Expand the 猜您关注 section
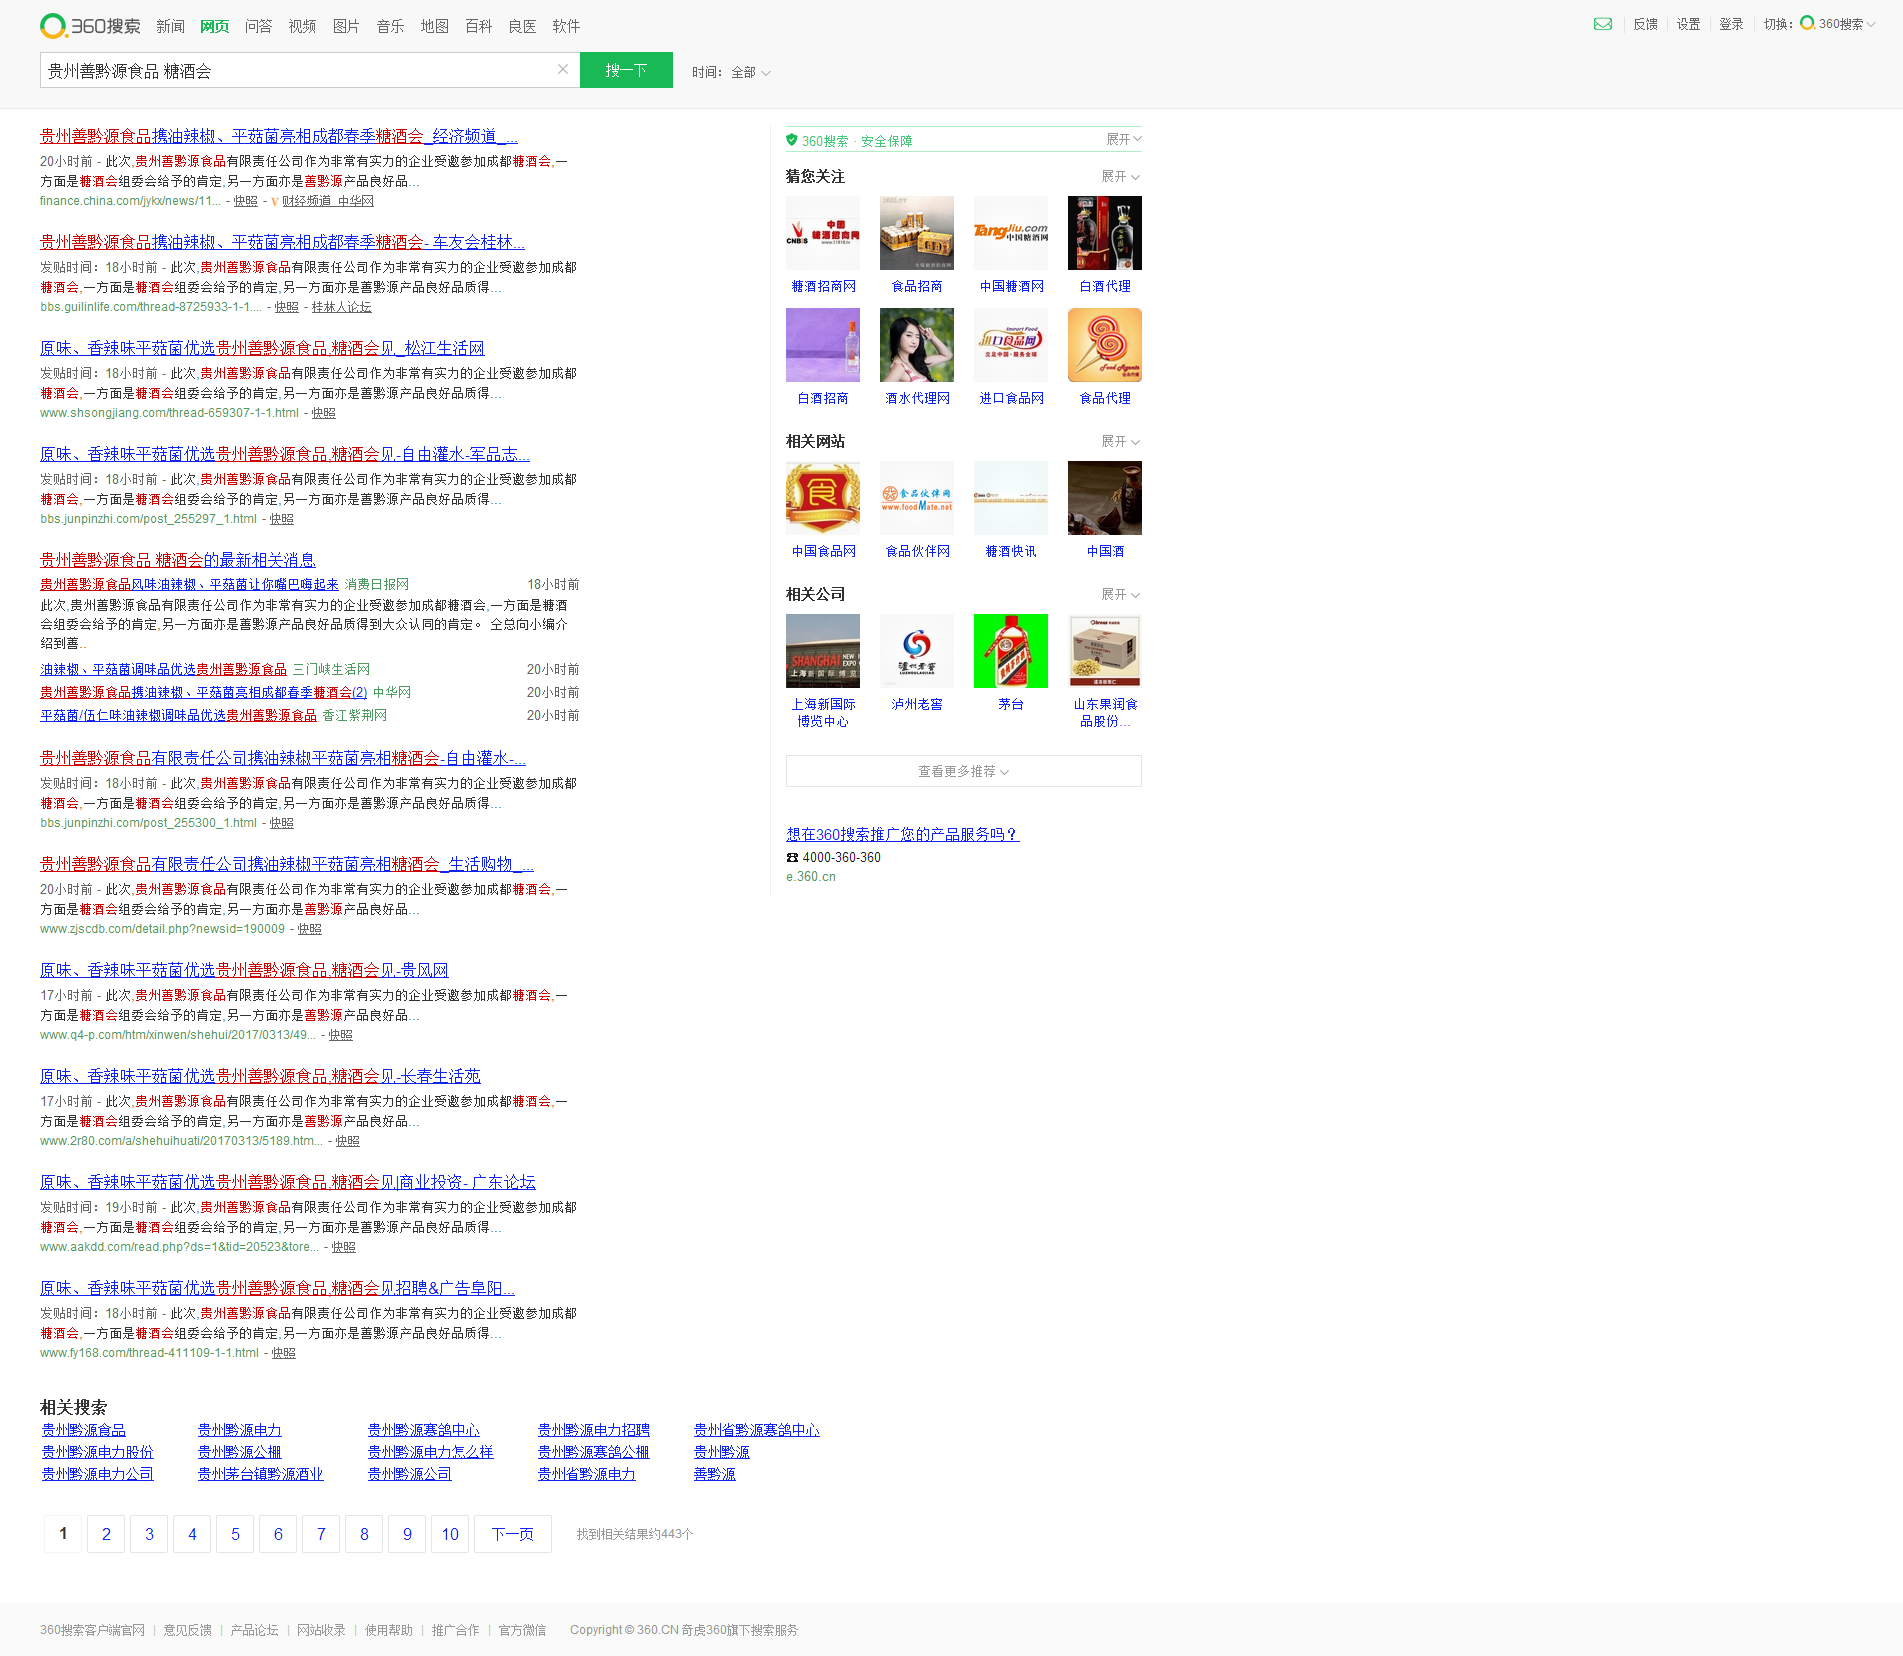The image size is (1903, 1656). [x=1120, y=176]
